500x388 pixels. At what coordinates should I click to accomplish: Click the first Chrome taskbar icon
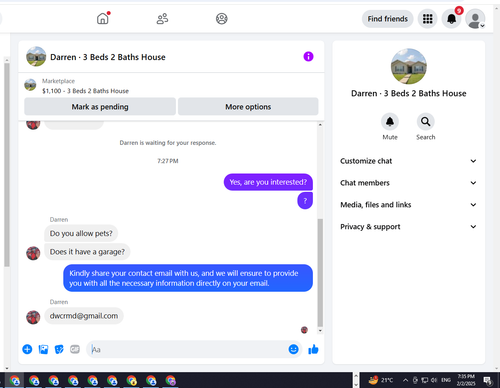15,380
